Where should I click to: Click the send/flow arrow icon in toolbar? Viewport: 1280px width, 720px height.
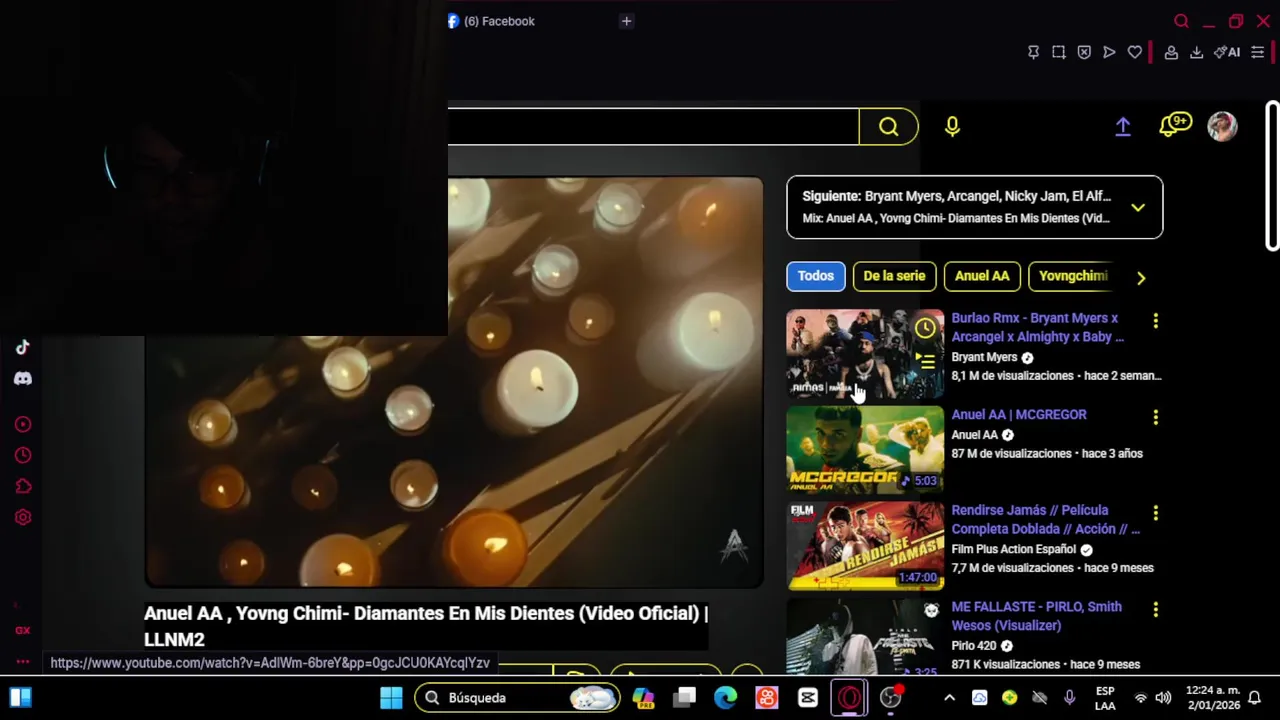(1109, 52)
